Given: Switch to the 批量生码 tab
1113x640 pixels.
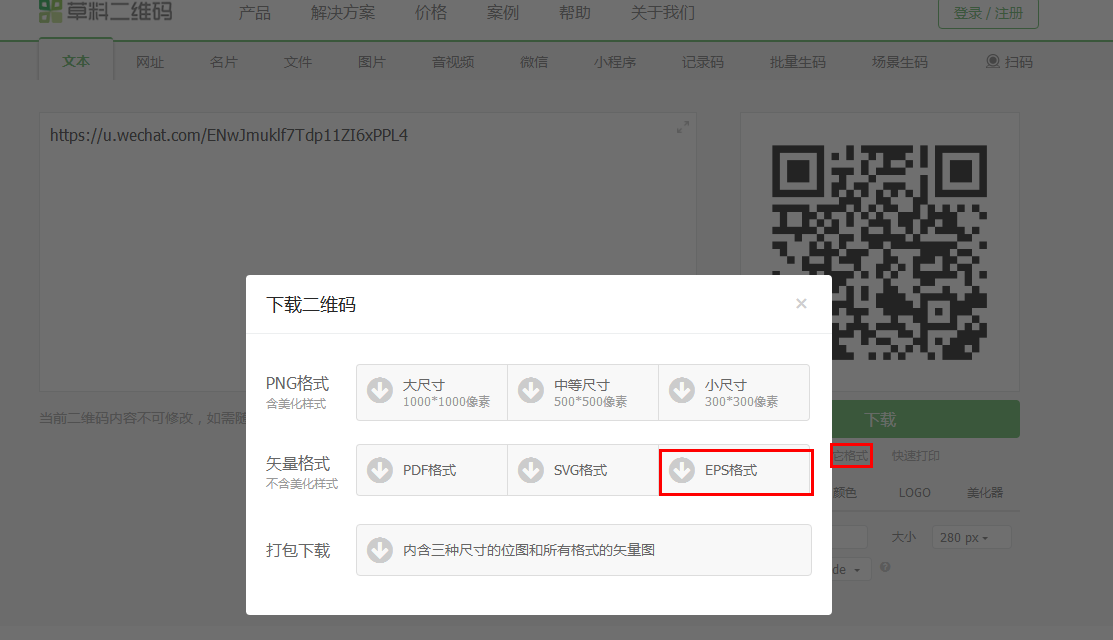Looking at the screenshot, I should (798, 62).
